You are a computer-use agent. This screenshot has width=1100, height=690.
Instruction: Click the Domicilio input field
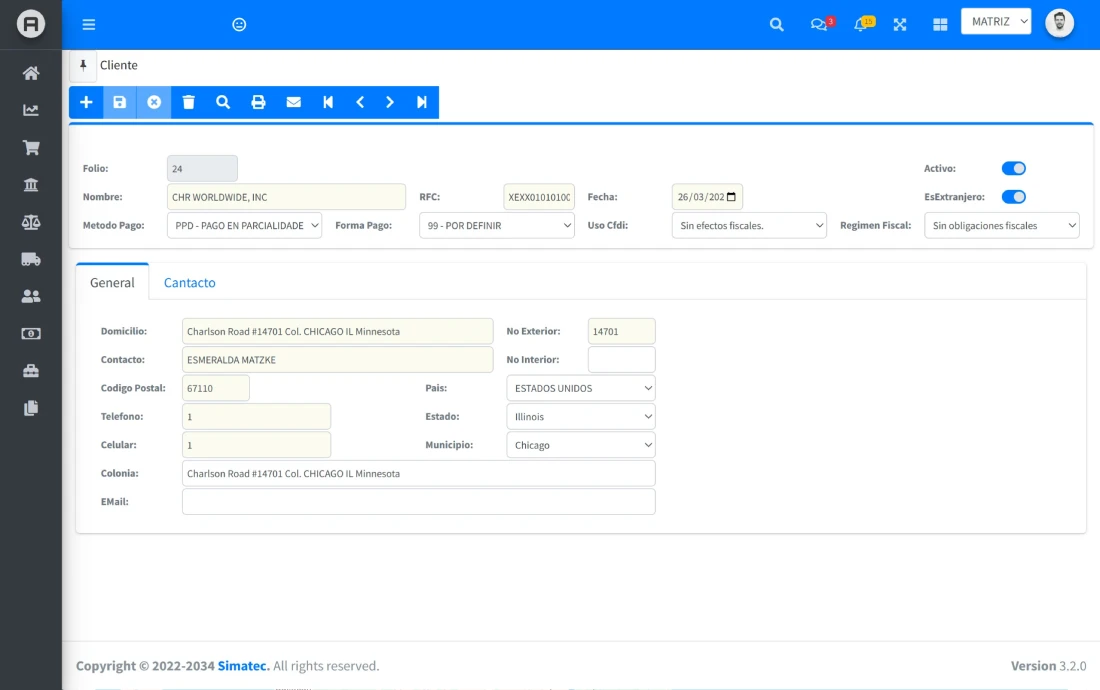pos(337,332)
